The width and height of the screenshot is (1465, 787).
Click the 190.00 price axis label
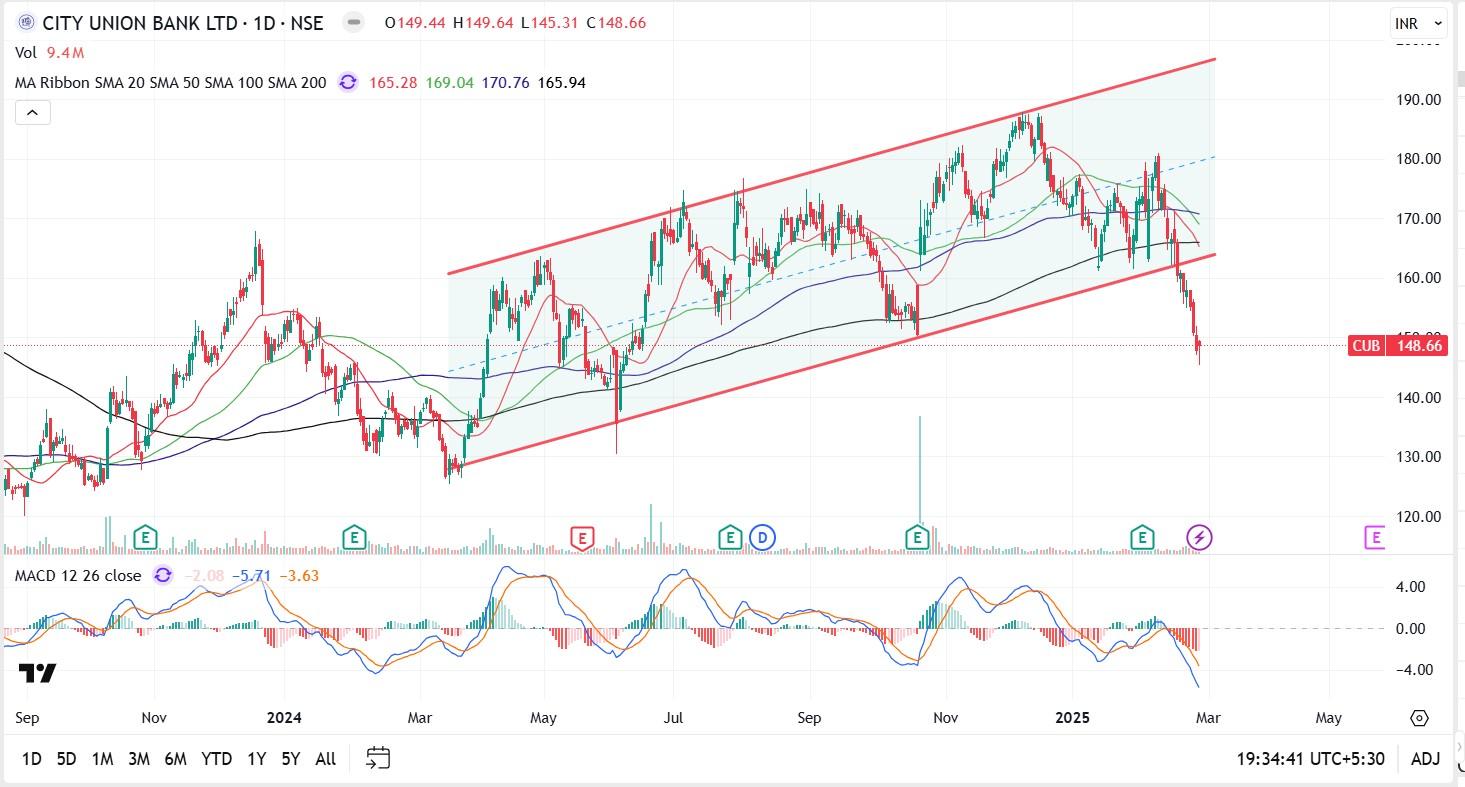pyautogui.click(x=1419, y=99)
